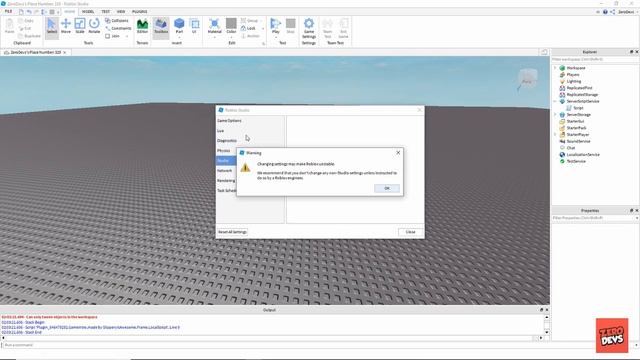Select Game Options in the settings list

(x=229, y=121)
